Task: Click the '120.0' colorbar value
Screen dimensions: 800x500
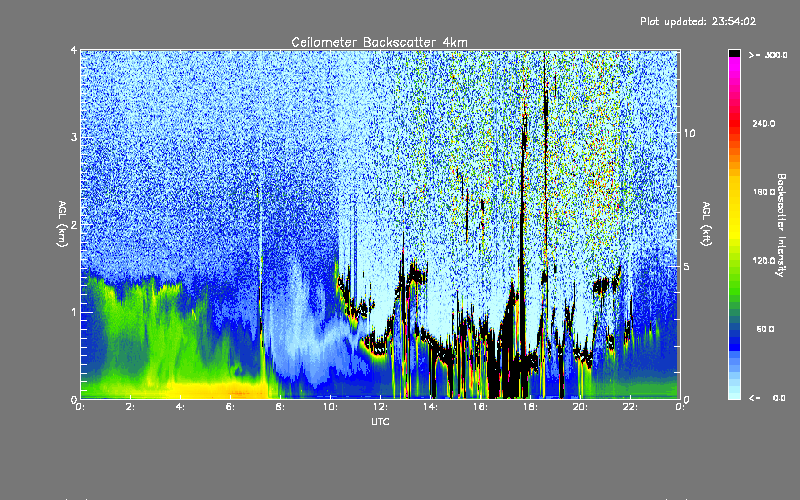Action: [x=764, y=260]
